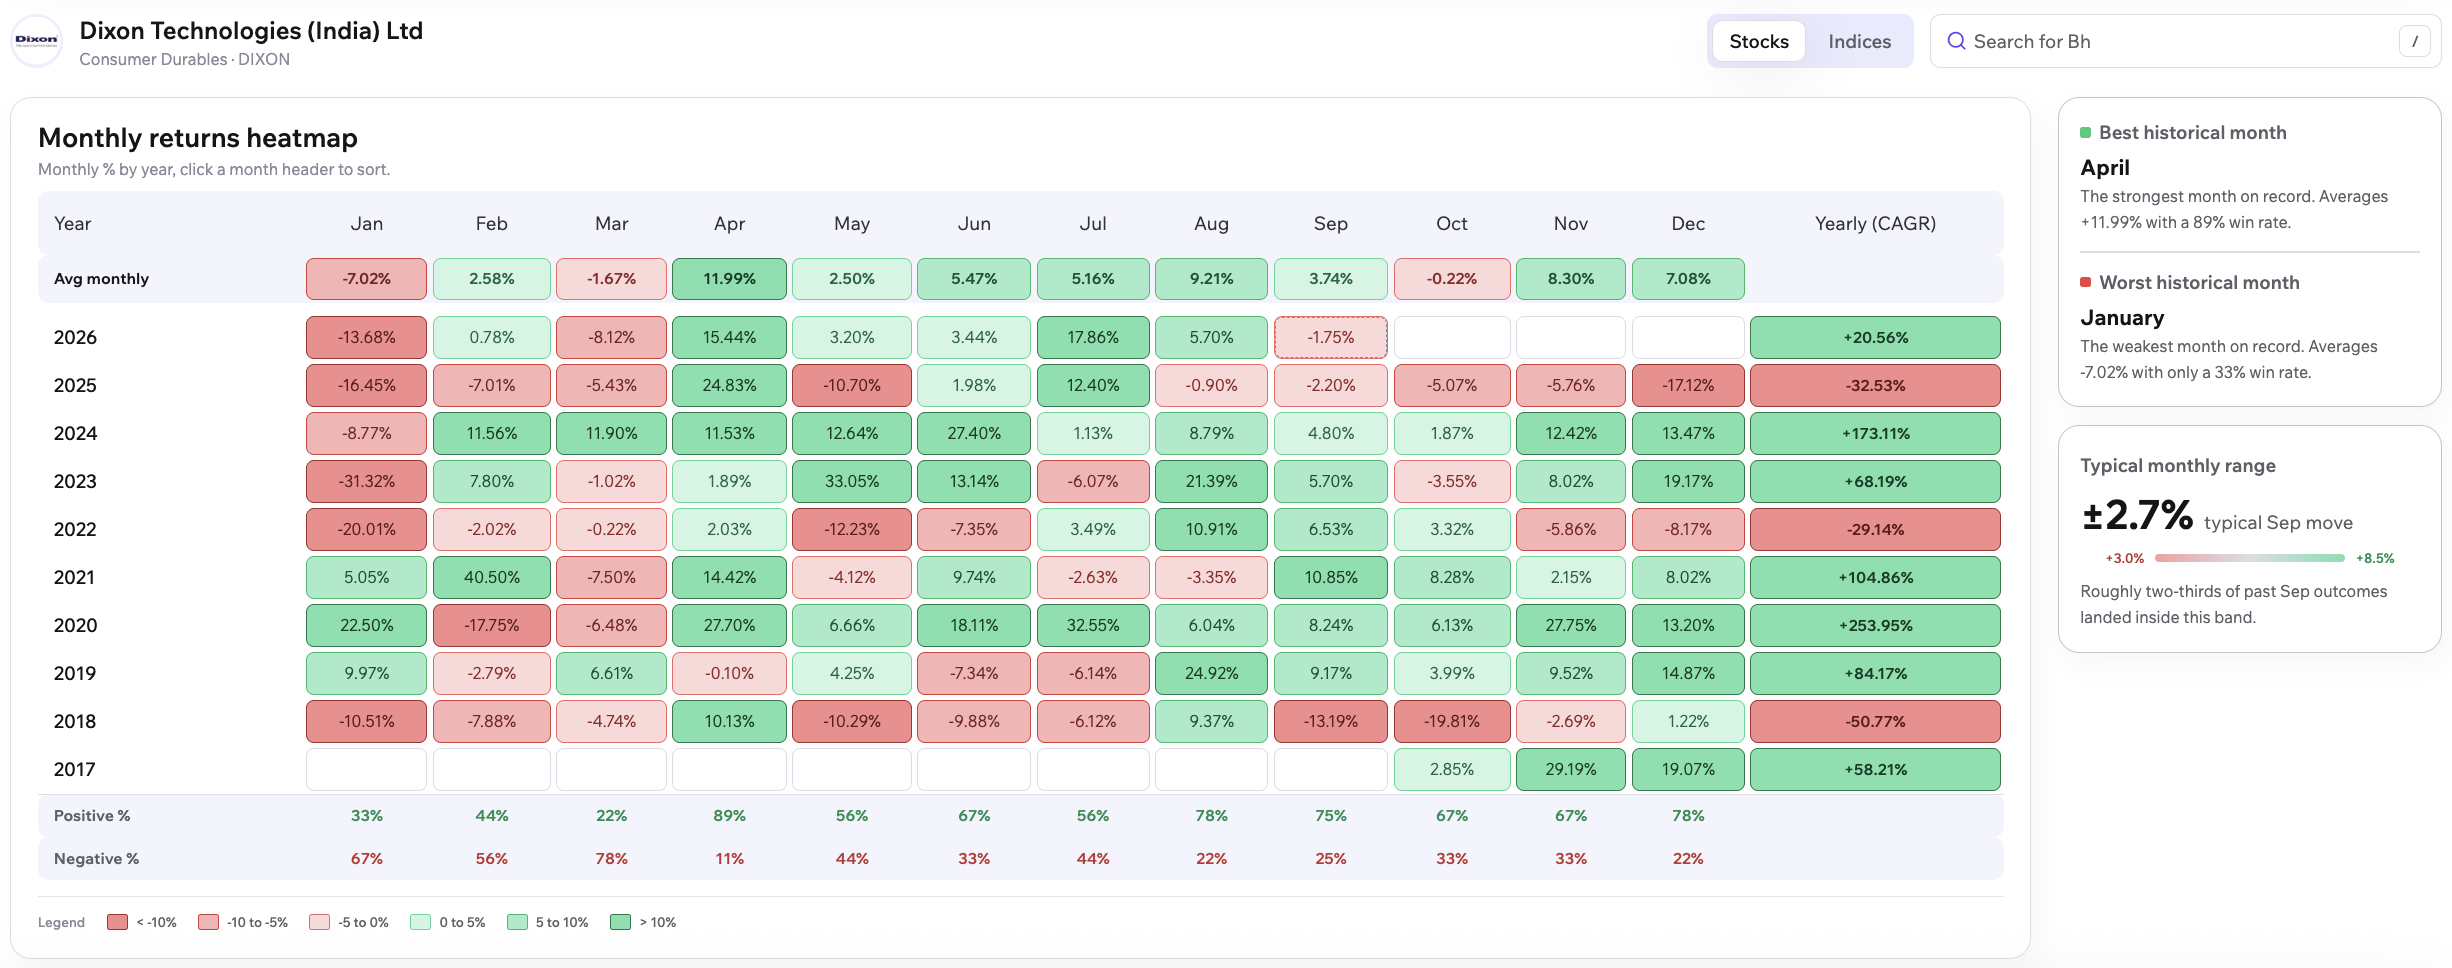Click the January worst month heading
The height and width of the screenshot is (968, 2452).
[2122, 318]
